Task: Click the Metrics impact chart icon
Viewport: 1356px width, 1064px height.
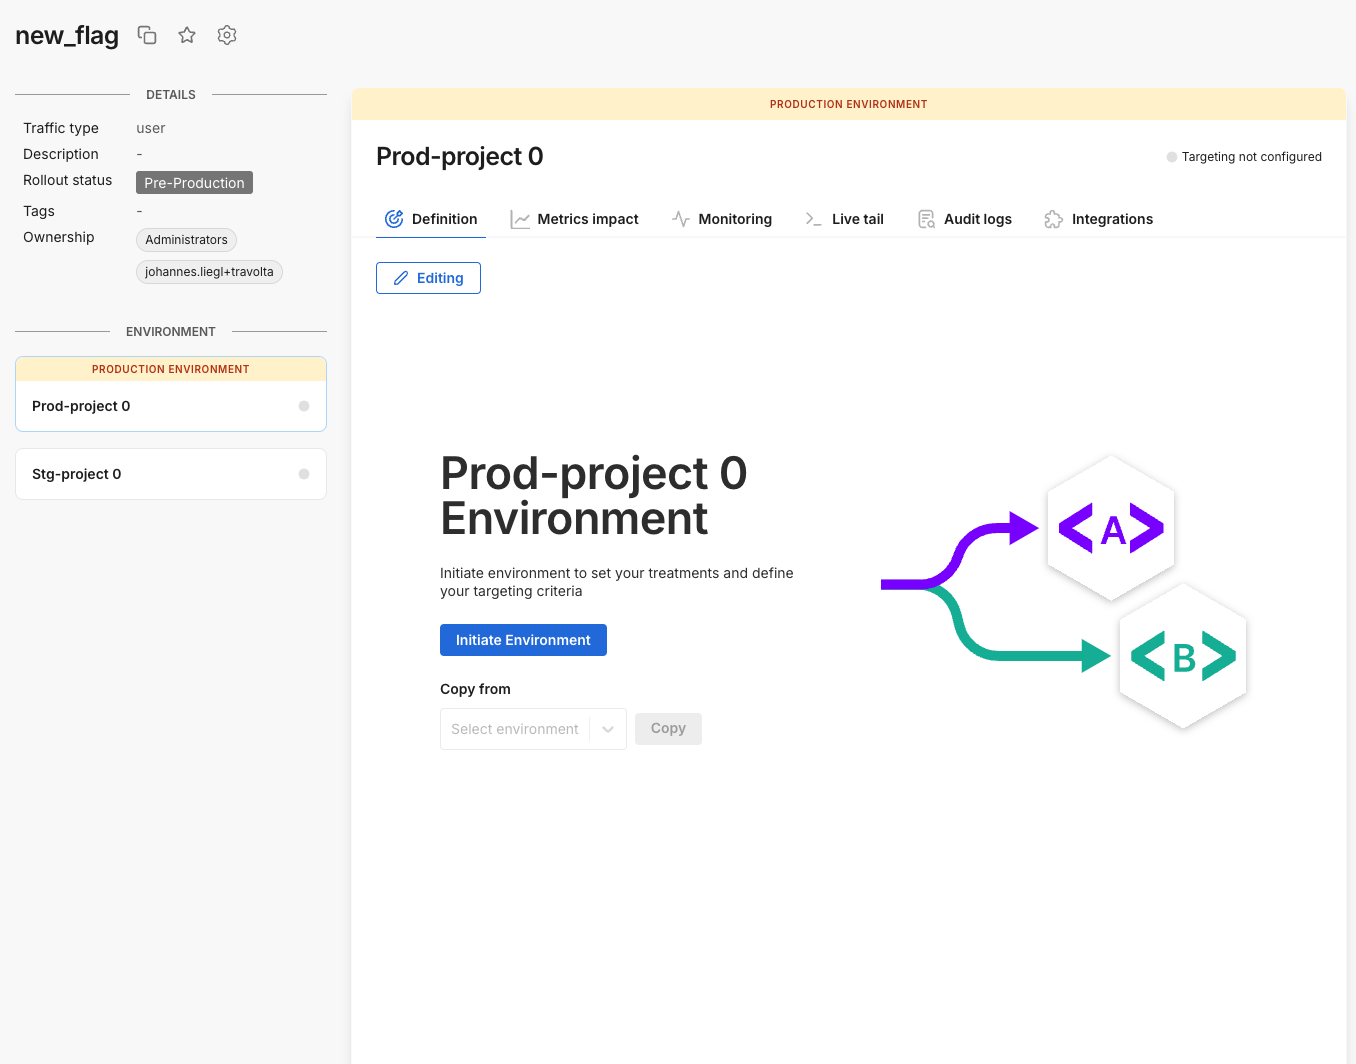Action: point(520,219)
